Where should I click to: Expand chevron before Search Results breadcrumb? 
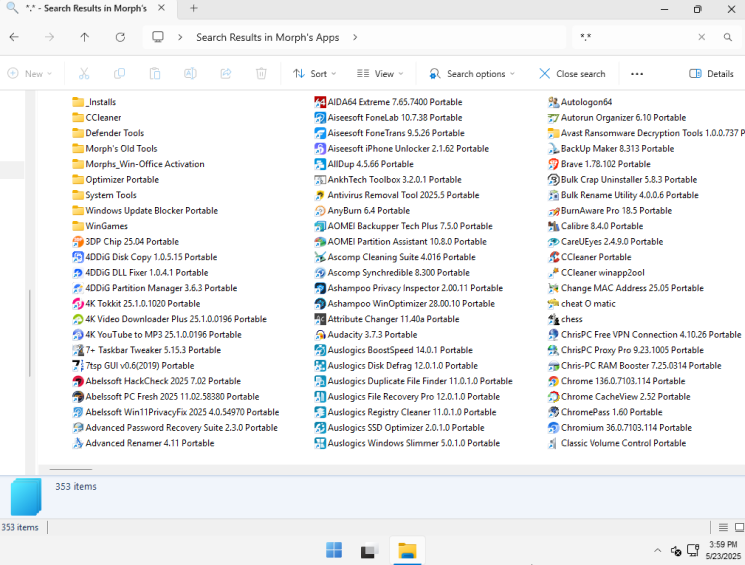pyautogui.click(x=180, y=37)
